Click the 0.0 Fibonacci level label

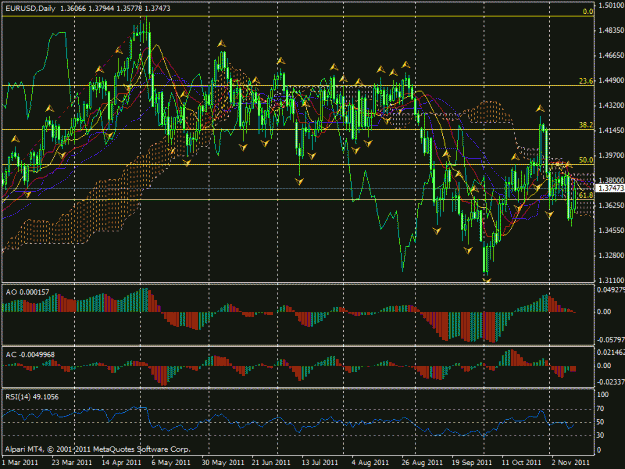[588, 12]
